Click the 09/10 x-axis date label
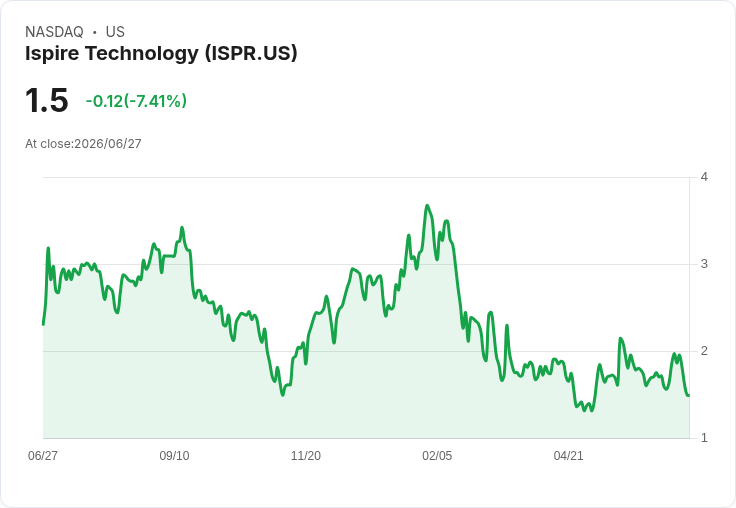This screenshot has width=736, height=508. point(174,455)
